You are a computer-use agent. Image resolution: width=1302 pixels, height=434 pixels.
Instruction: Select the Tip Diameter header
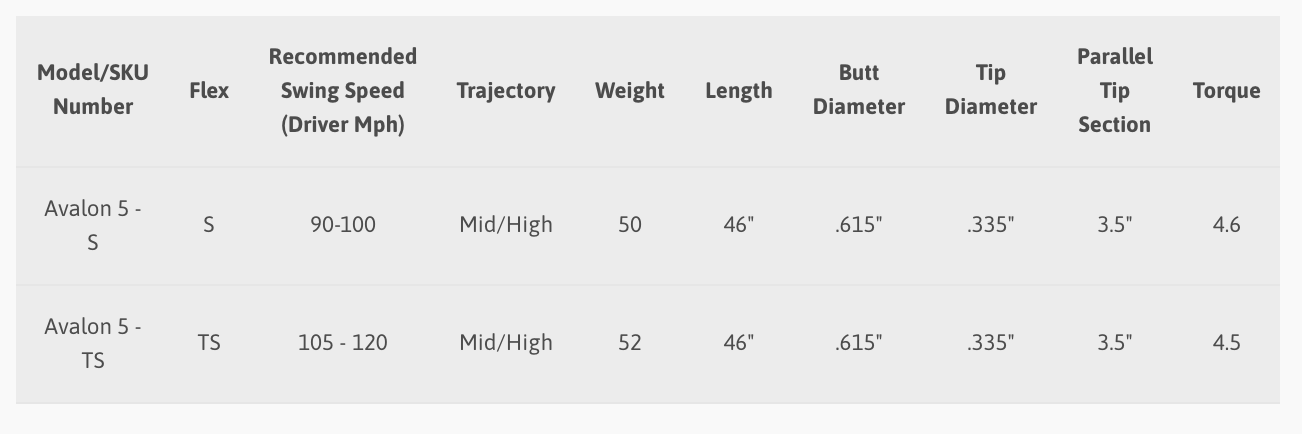pyautogui.click(x=991, y=89)
